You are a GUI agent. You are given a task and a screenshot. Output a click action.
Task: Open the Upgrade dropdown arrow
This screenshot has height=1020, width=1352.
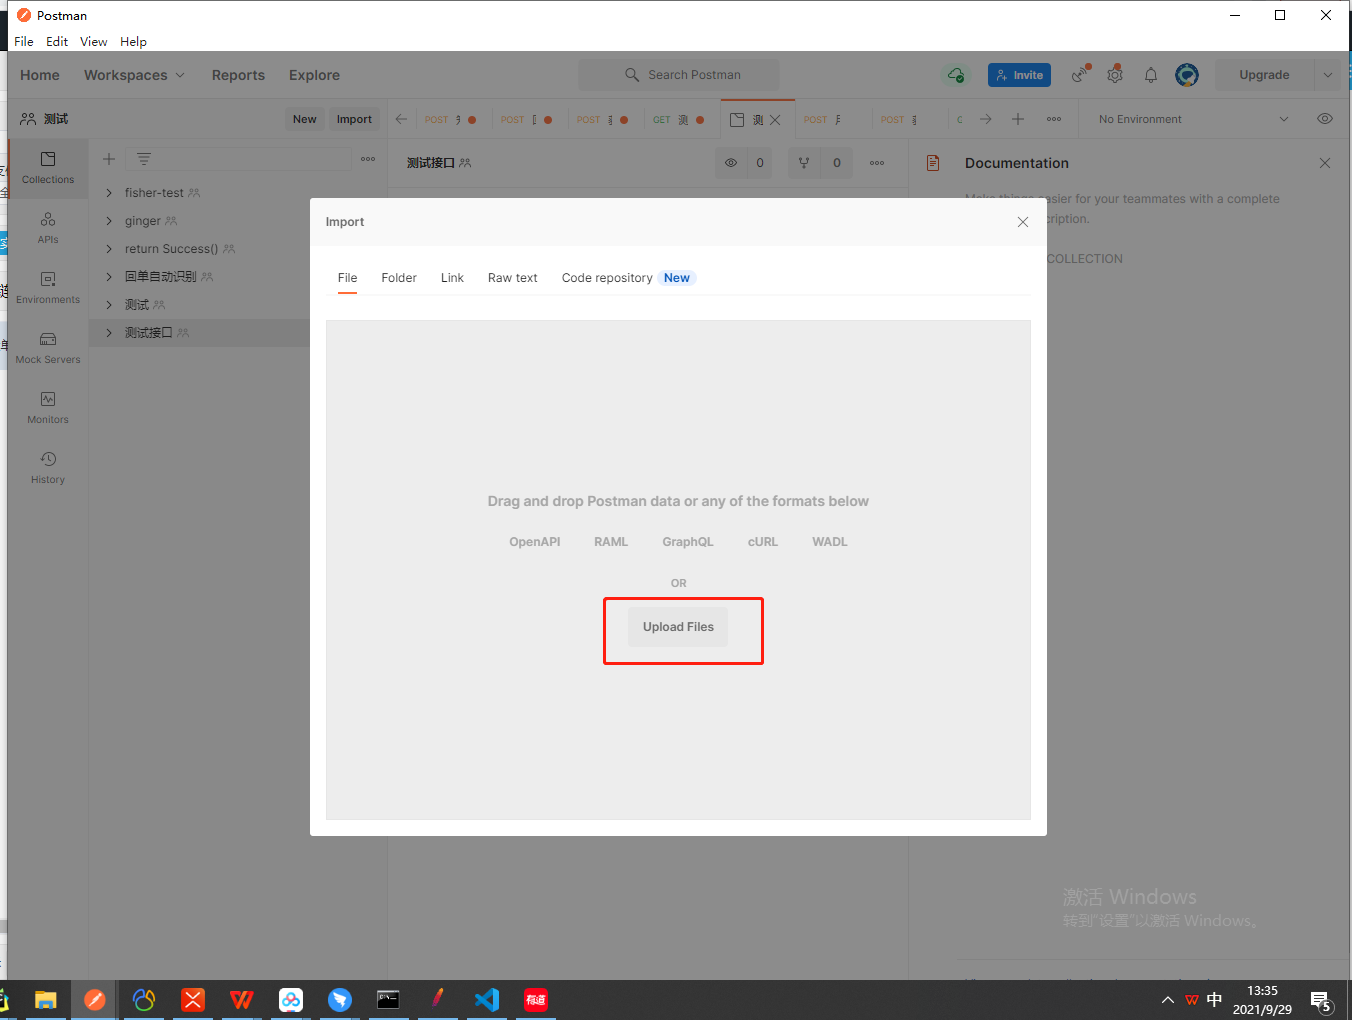click(x=1328, y=75)
